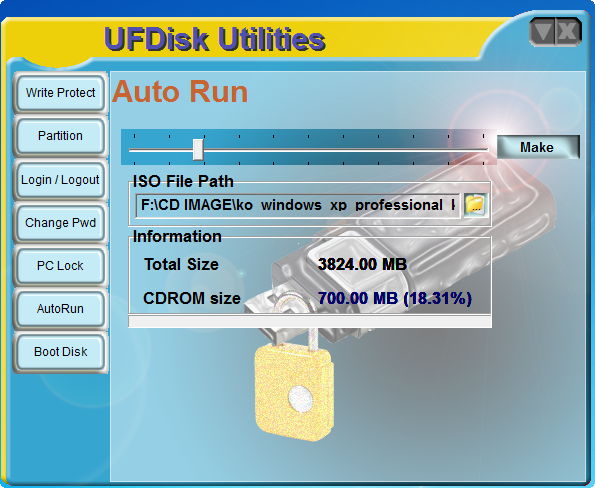Go to the Change Pwd section

[x=60, y=223]
